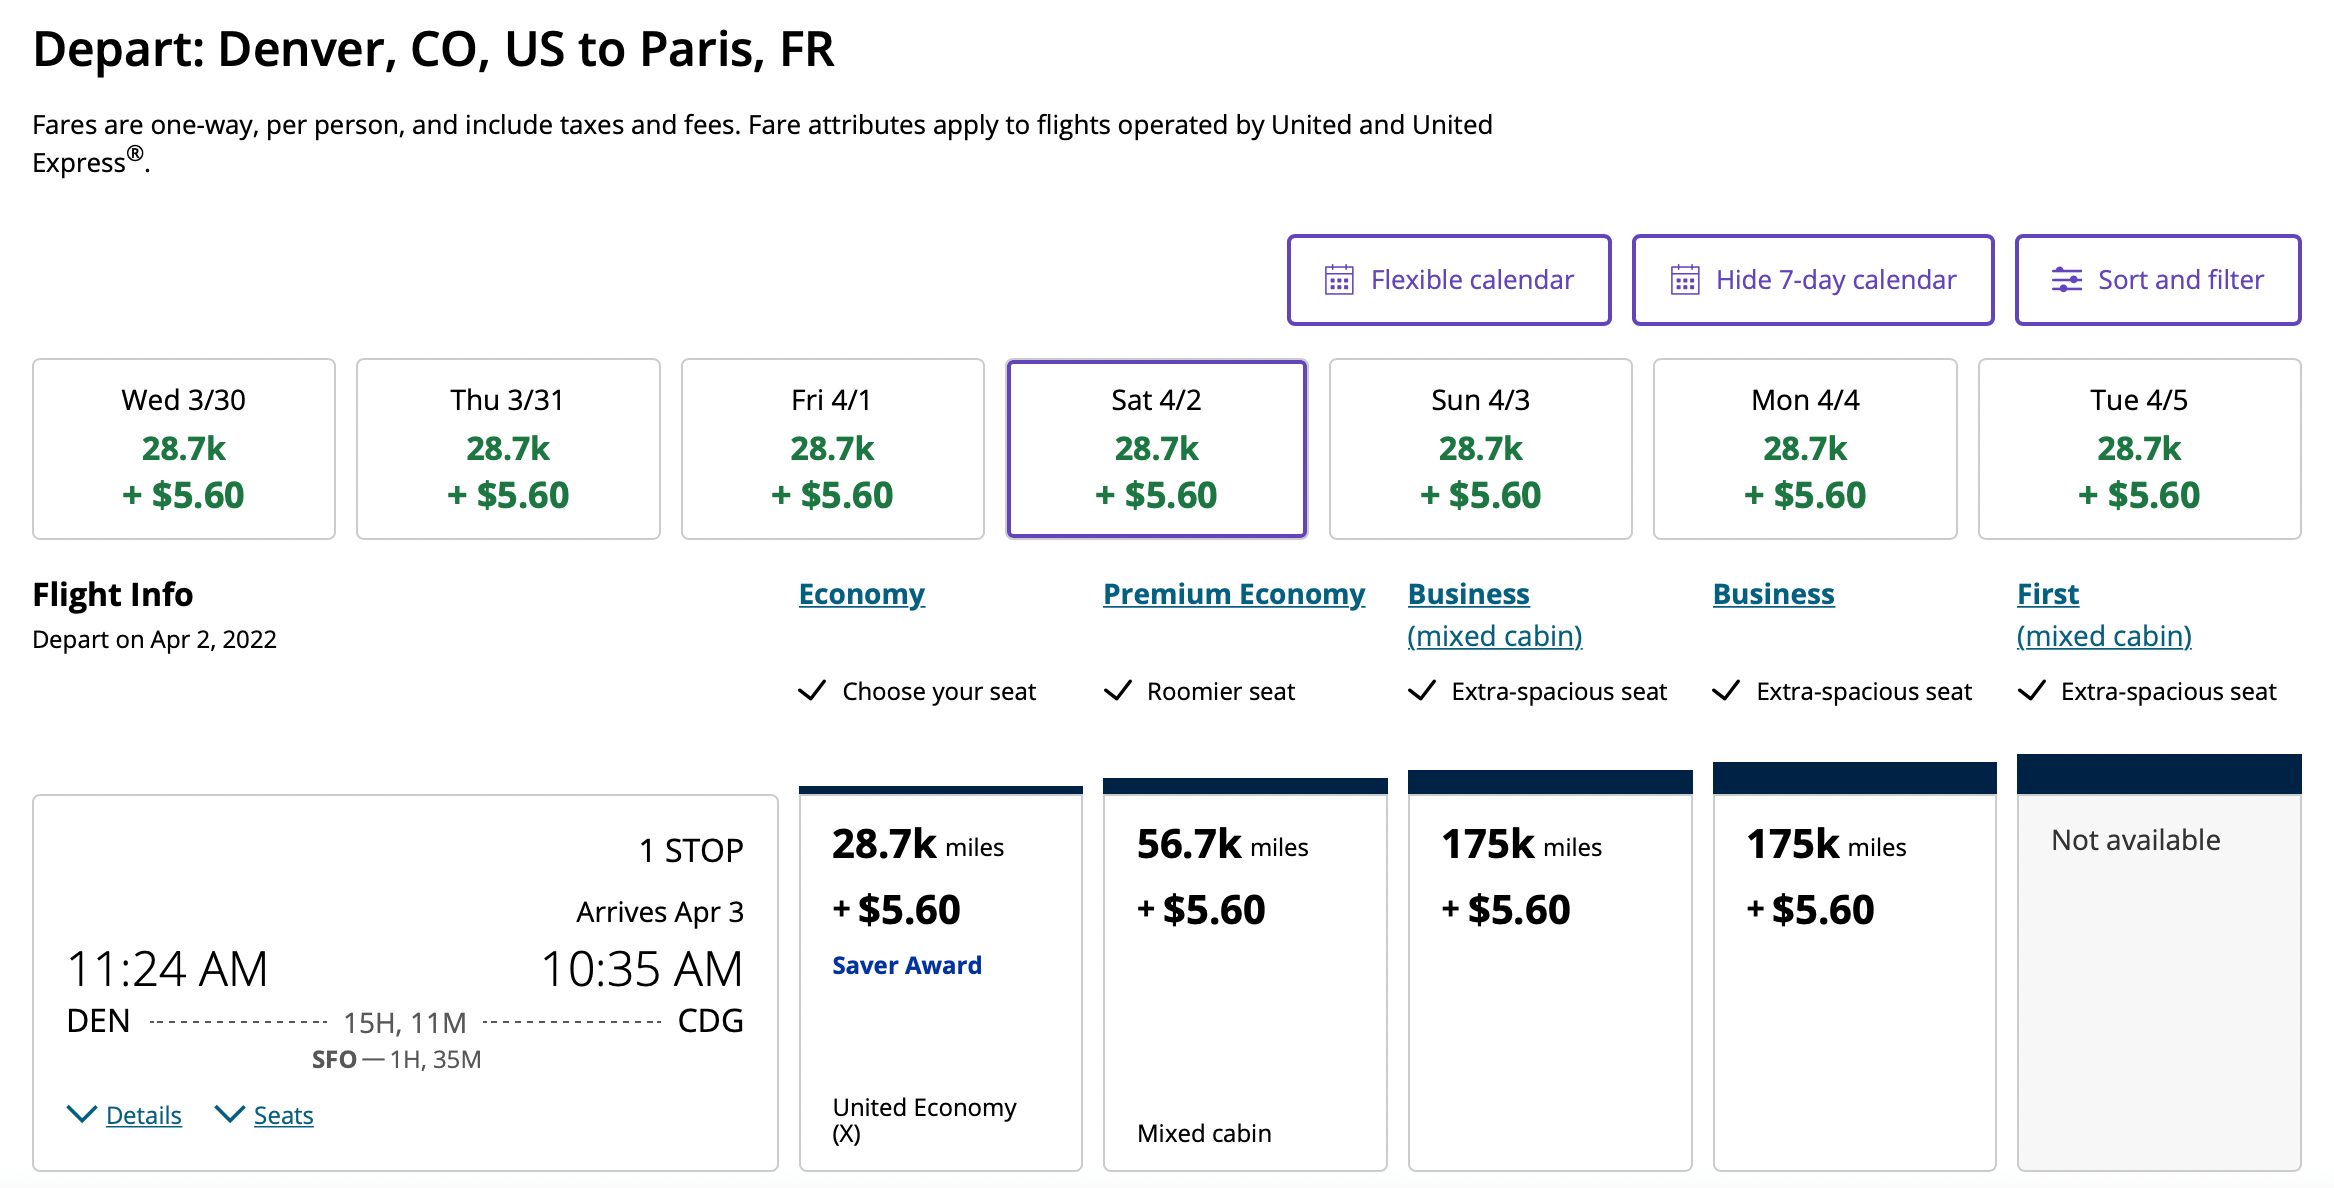Click the Sort and filter button
2334x1188 pixels.
pyautogui.click(x=2158, y=280)
